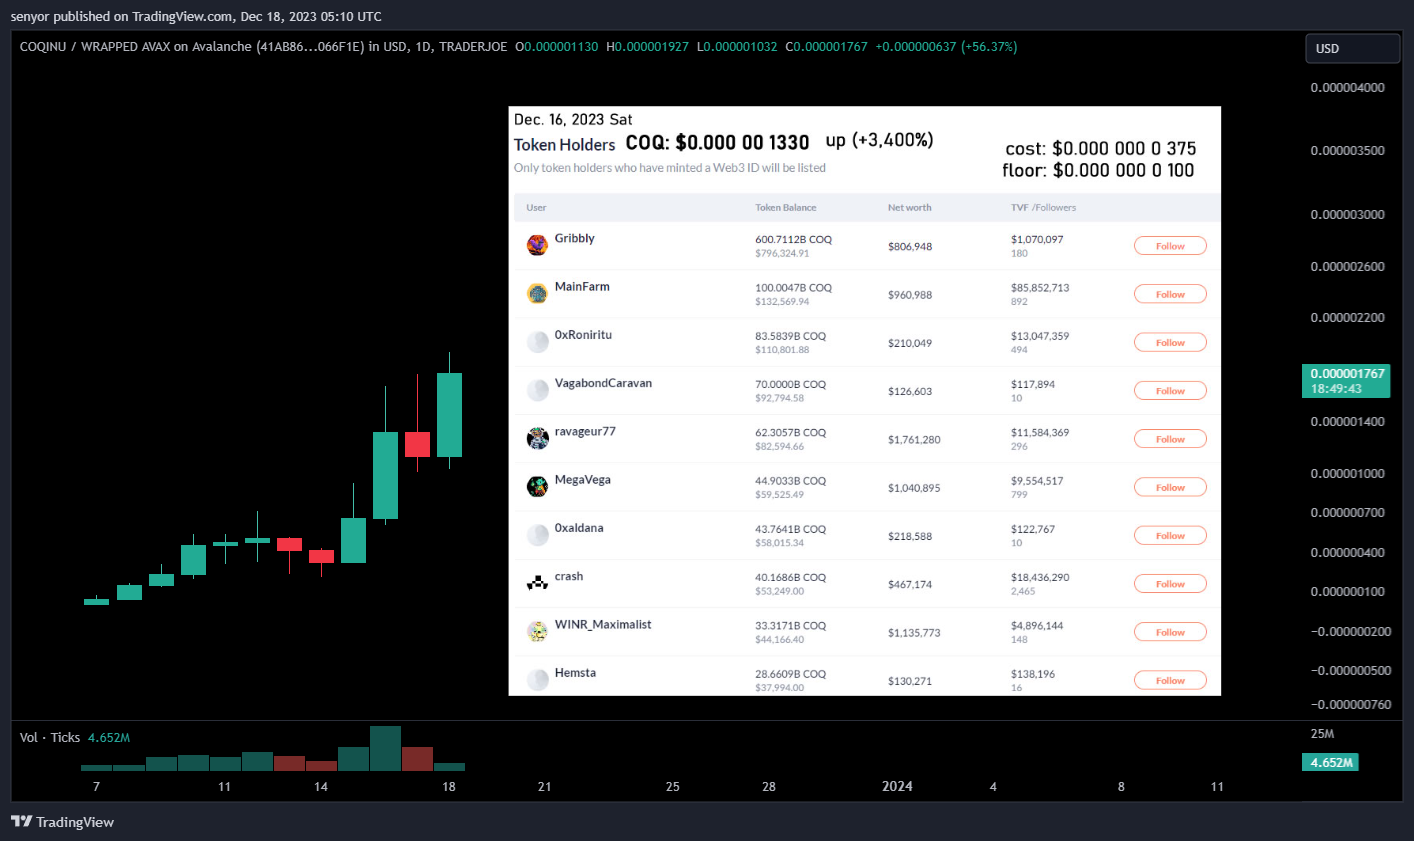The image size is (1414, 841).
Task: Click ravageur77's avatar icon
Action: tap(537, 438)
